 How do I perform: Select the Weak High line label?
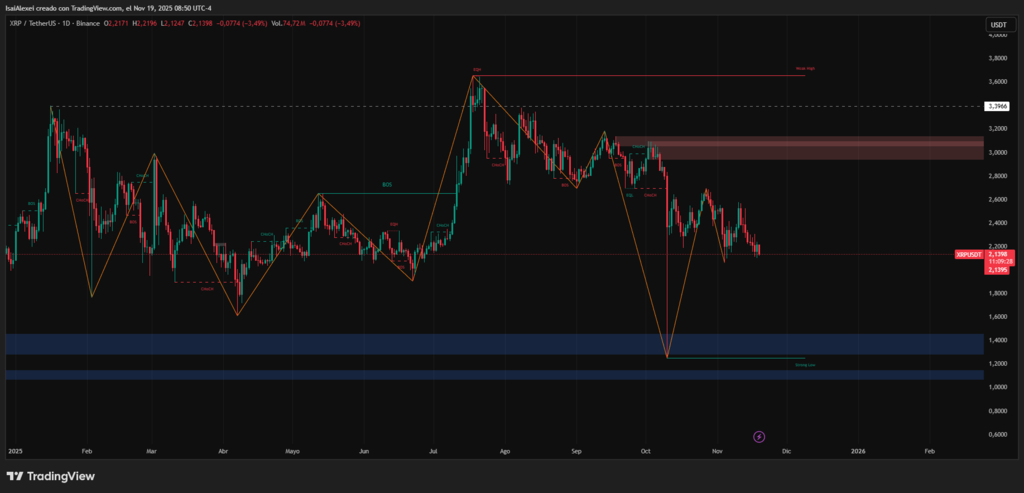coord(805,68)
